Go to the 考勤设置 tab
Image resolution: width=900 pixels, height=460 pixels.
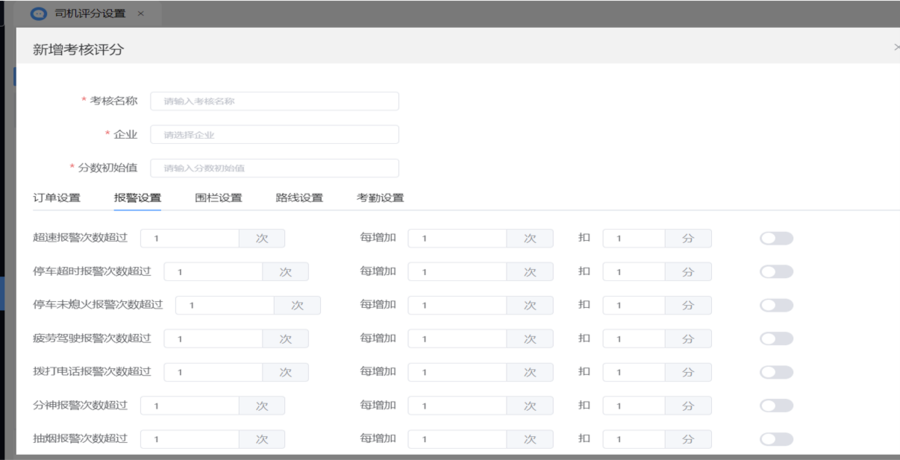380,198
